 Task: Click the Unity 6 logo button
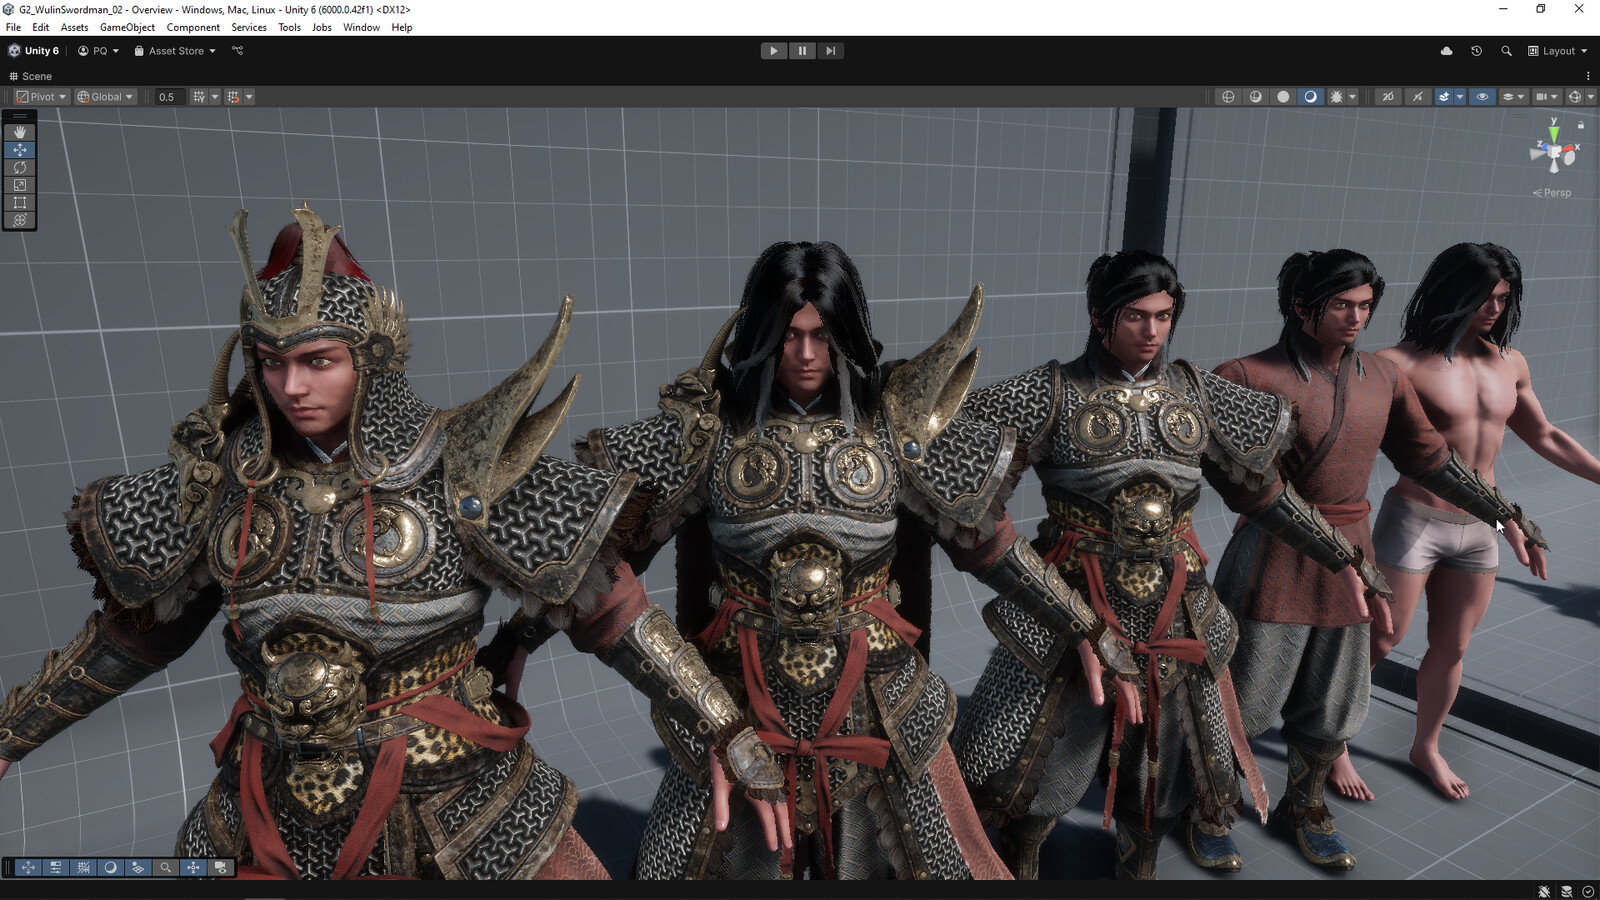click(34, 51)
